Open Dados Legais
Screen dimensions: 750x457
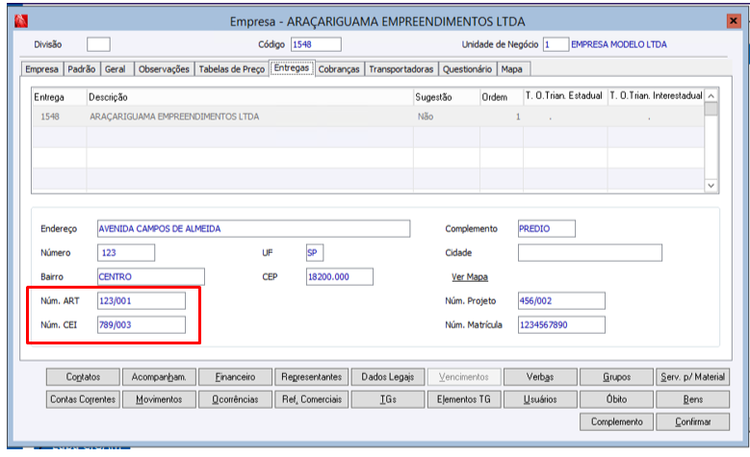387,377
